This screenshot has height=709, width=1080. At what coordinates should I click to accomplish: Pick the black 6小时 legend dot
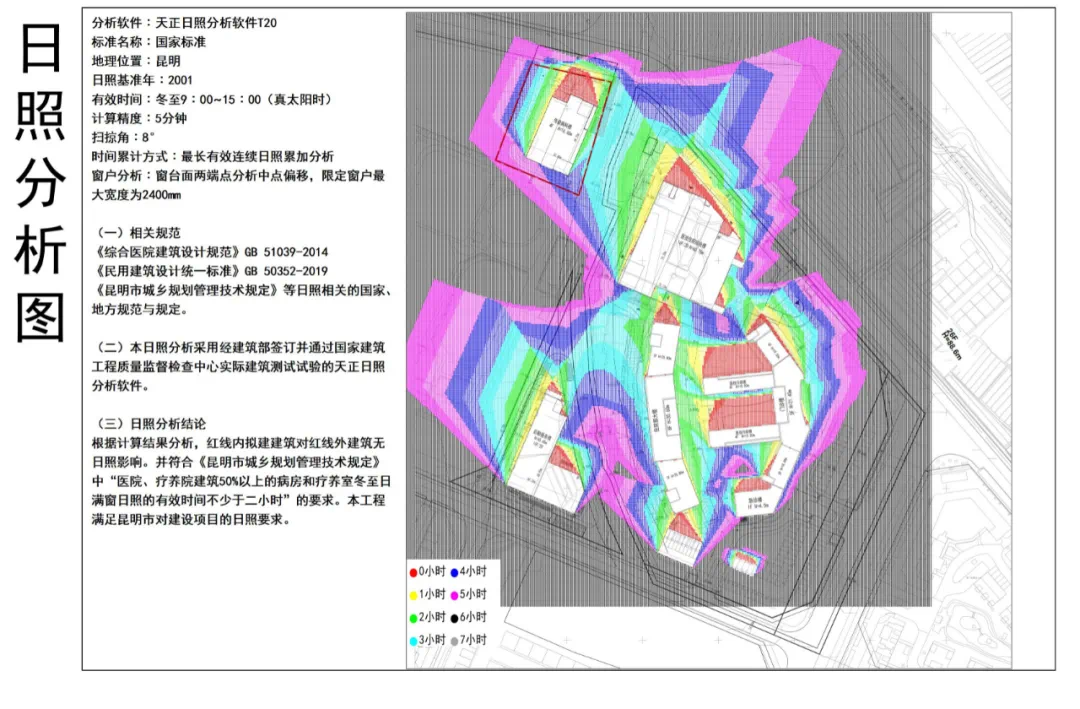[x=455, y=618]
